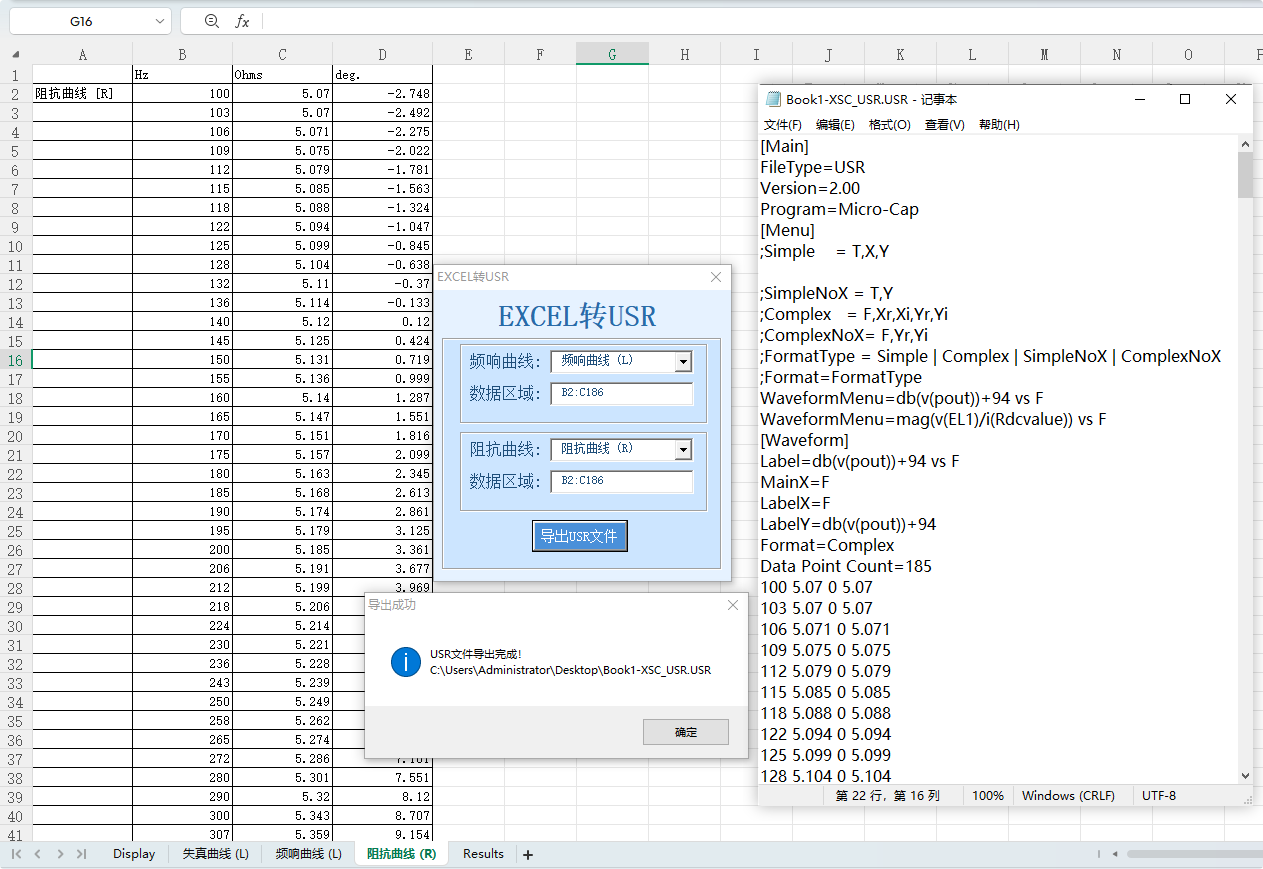Screen dimensions: 1263x869
Task: Click Notepad scrollbar up arrow
Action: coord(1245,144)
